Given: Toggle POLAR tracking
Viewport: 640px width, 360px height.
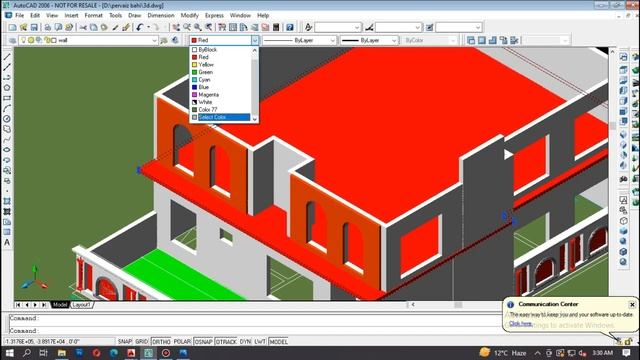Looking at the screenshot, I should tap(182, 342).
